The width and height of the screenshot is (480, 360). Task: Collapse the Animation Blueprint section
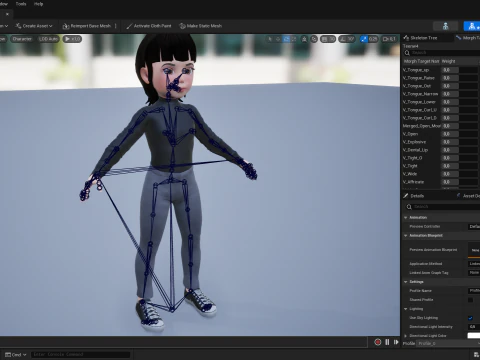pyautogui.click(x=406, y=236)
